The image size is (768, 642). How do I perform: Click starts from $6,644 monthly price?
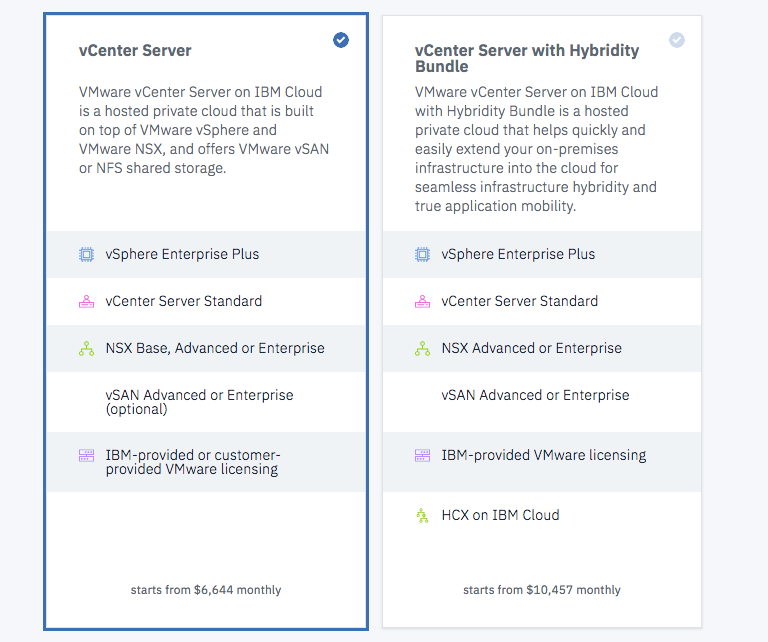[x=206, y=590]
